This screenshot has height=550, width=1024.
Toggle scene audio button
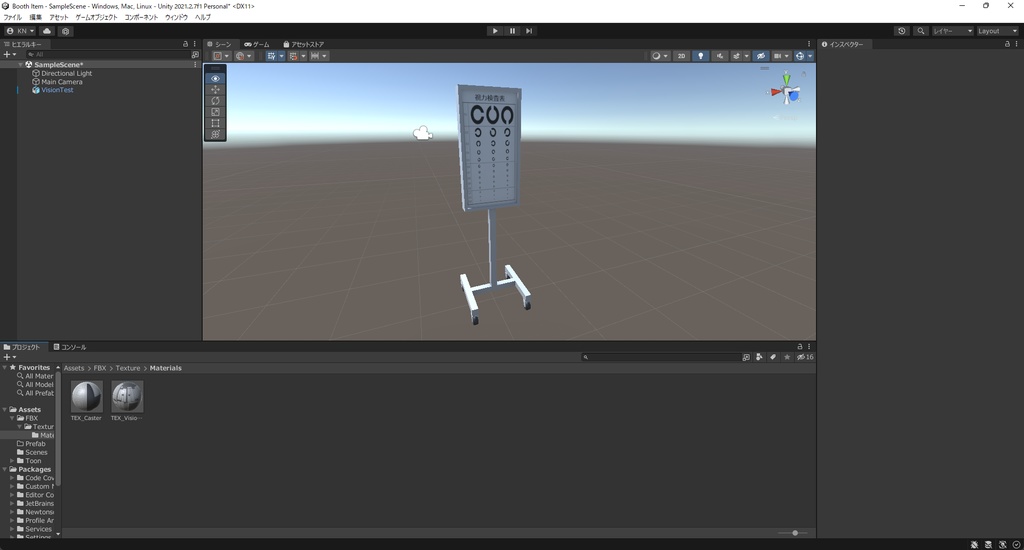coord(720,56)
